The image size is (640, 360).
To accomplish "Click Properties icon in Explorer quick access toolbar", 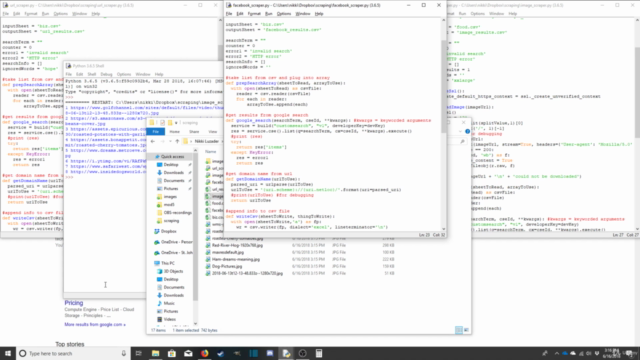I will click(x=162, y=122).
